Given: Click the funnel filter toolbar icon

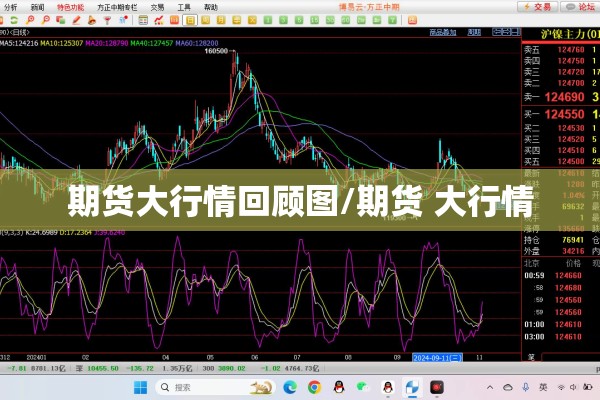Looking at the screenshot, I should (108, 20).
